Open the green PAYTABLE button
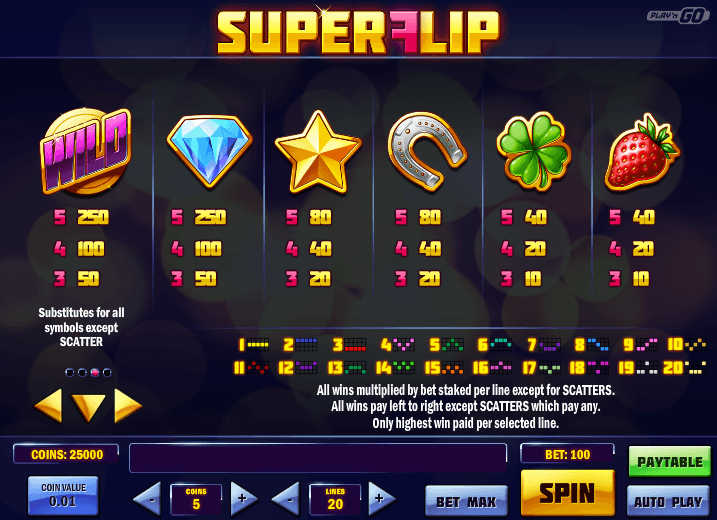Screen dimensions: 717x520 (670, 462)
